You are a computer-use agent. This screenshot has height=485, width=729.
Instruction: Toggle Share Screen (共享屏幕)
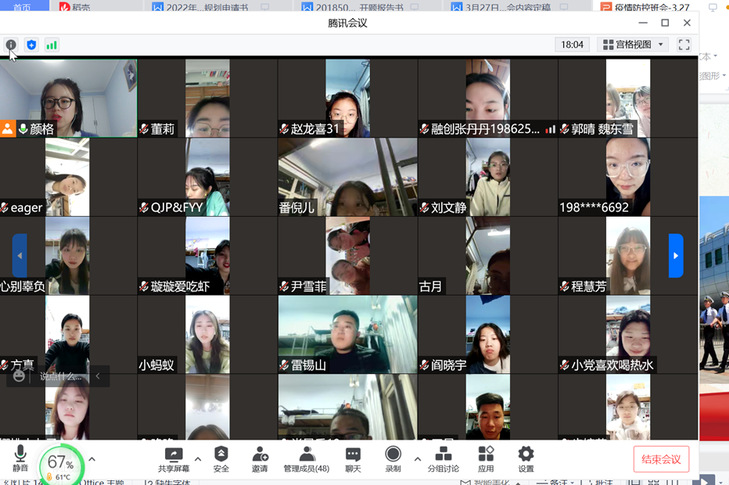tap(173, 458)
